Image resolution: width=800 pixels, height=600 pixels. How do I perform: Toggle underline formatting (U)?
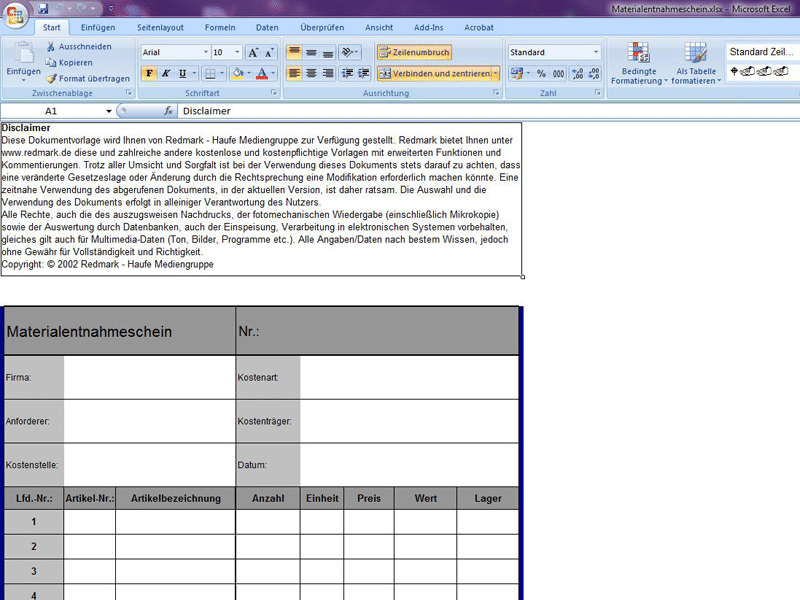coord(182,73)
